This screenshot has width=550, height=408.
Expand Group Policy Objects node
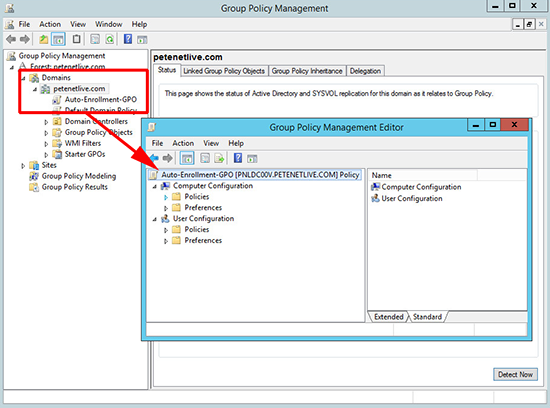click(46, 133)
